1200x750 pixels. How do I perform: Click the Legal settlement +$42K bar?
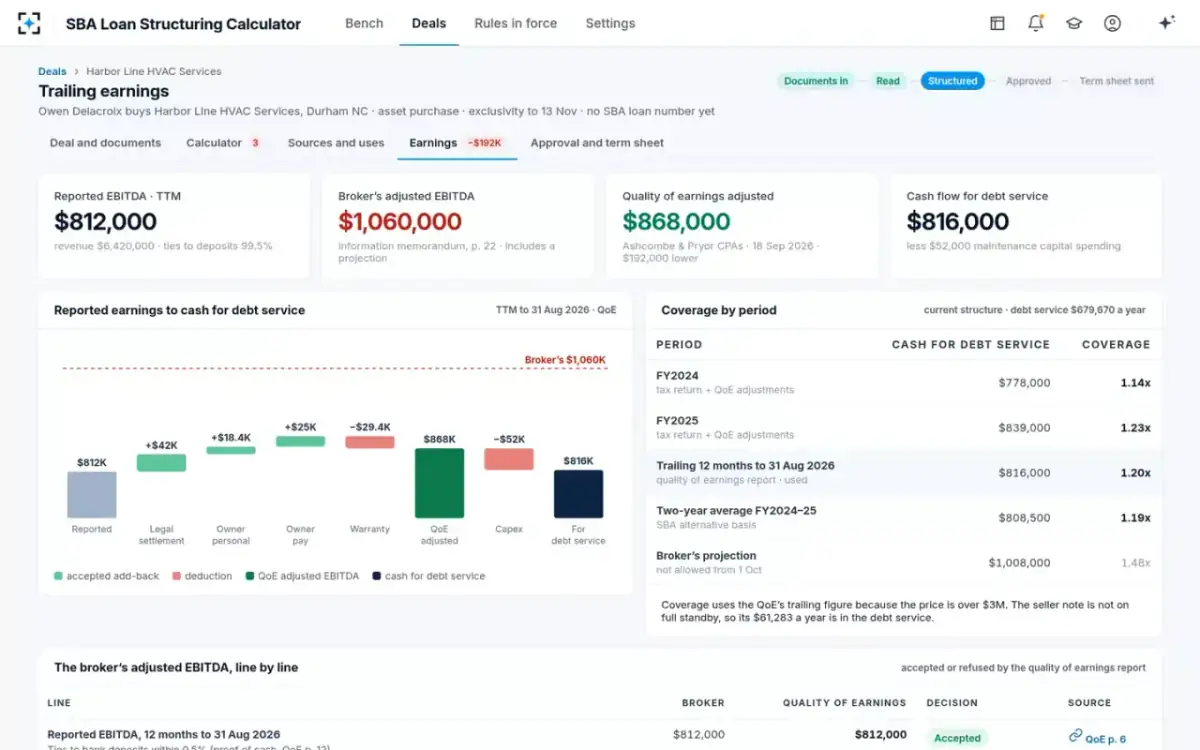pyautogui.click(x=161, y=462)
